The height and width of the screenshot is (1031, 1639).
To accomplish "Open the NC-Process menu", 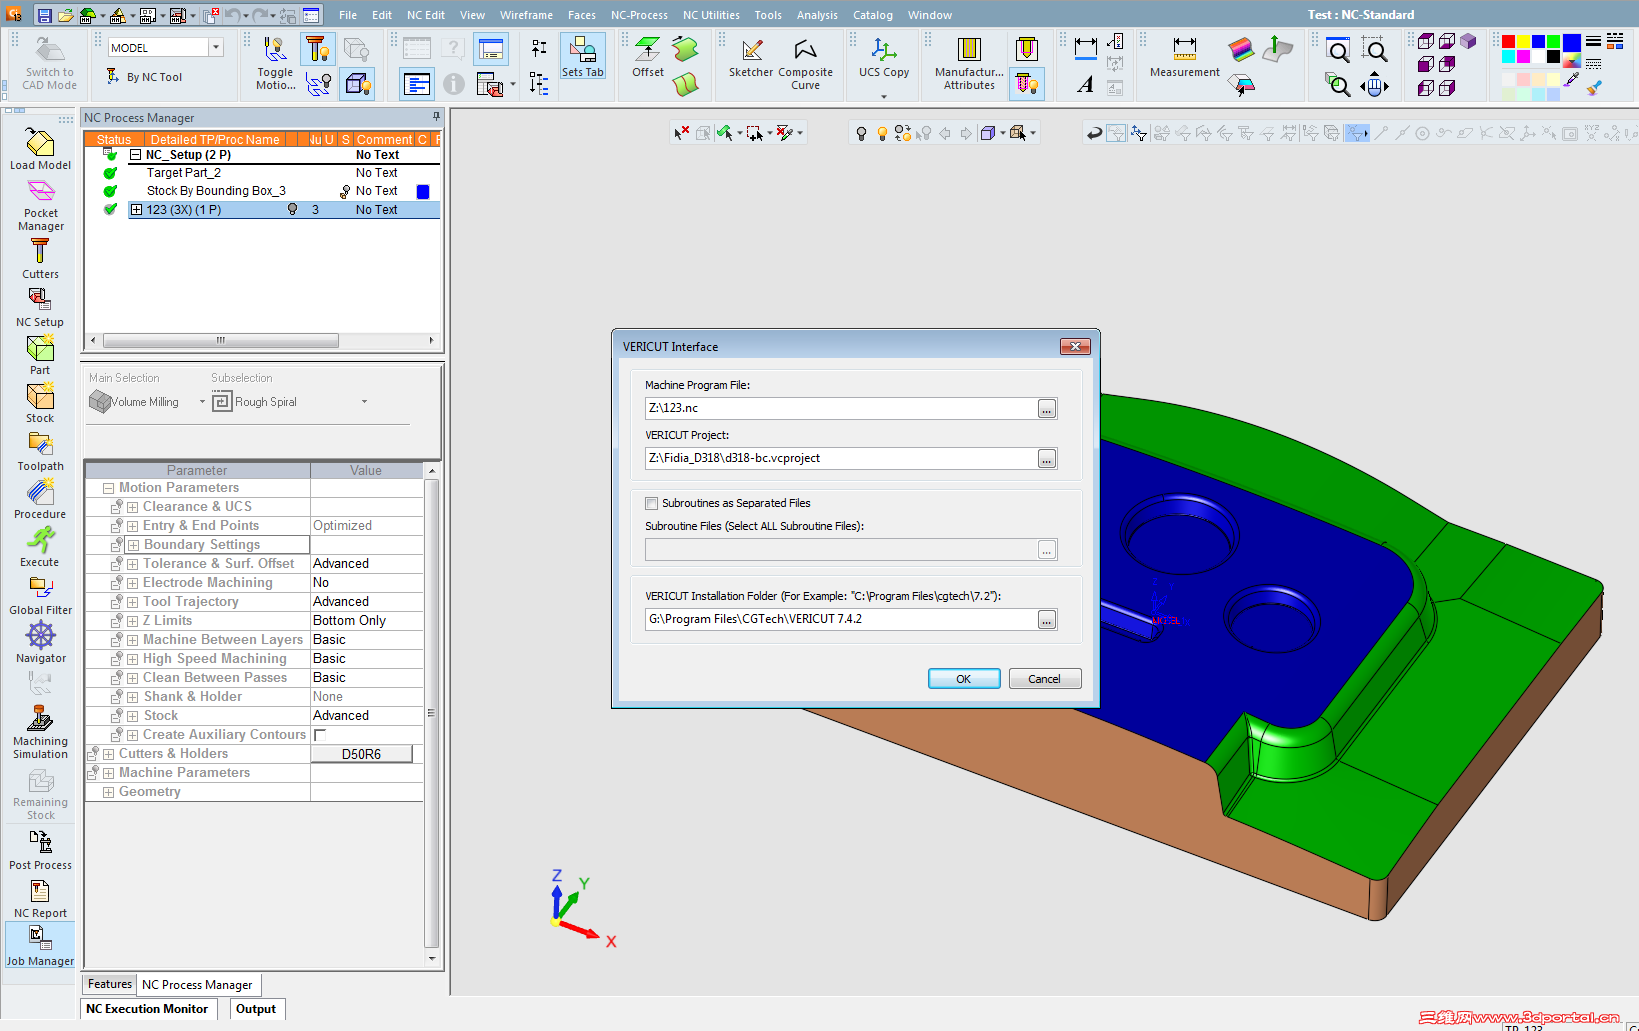I will pos(639,15).
